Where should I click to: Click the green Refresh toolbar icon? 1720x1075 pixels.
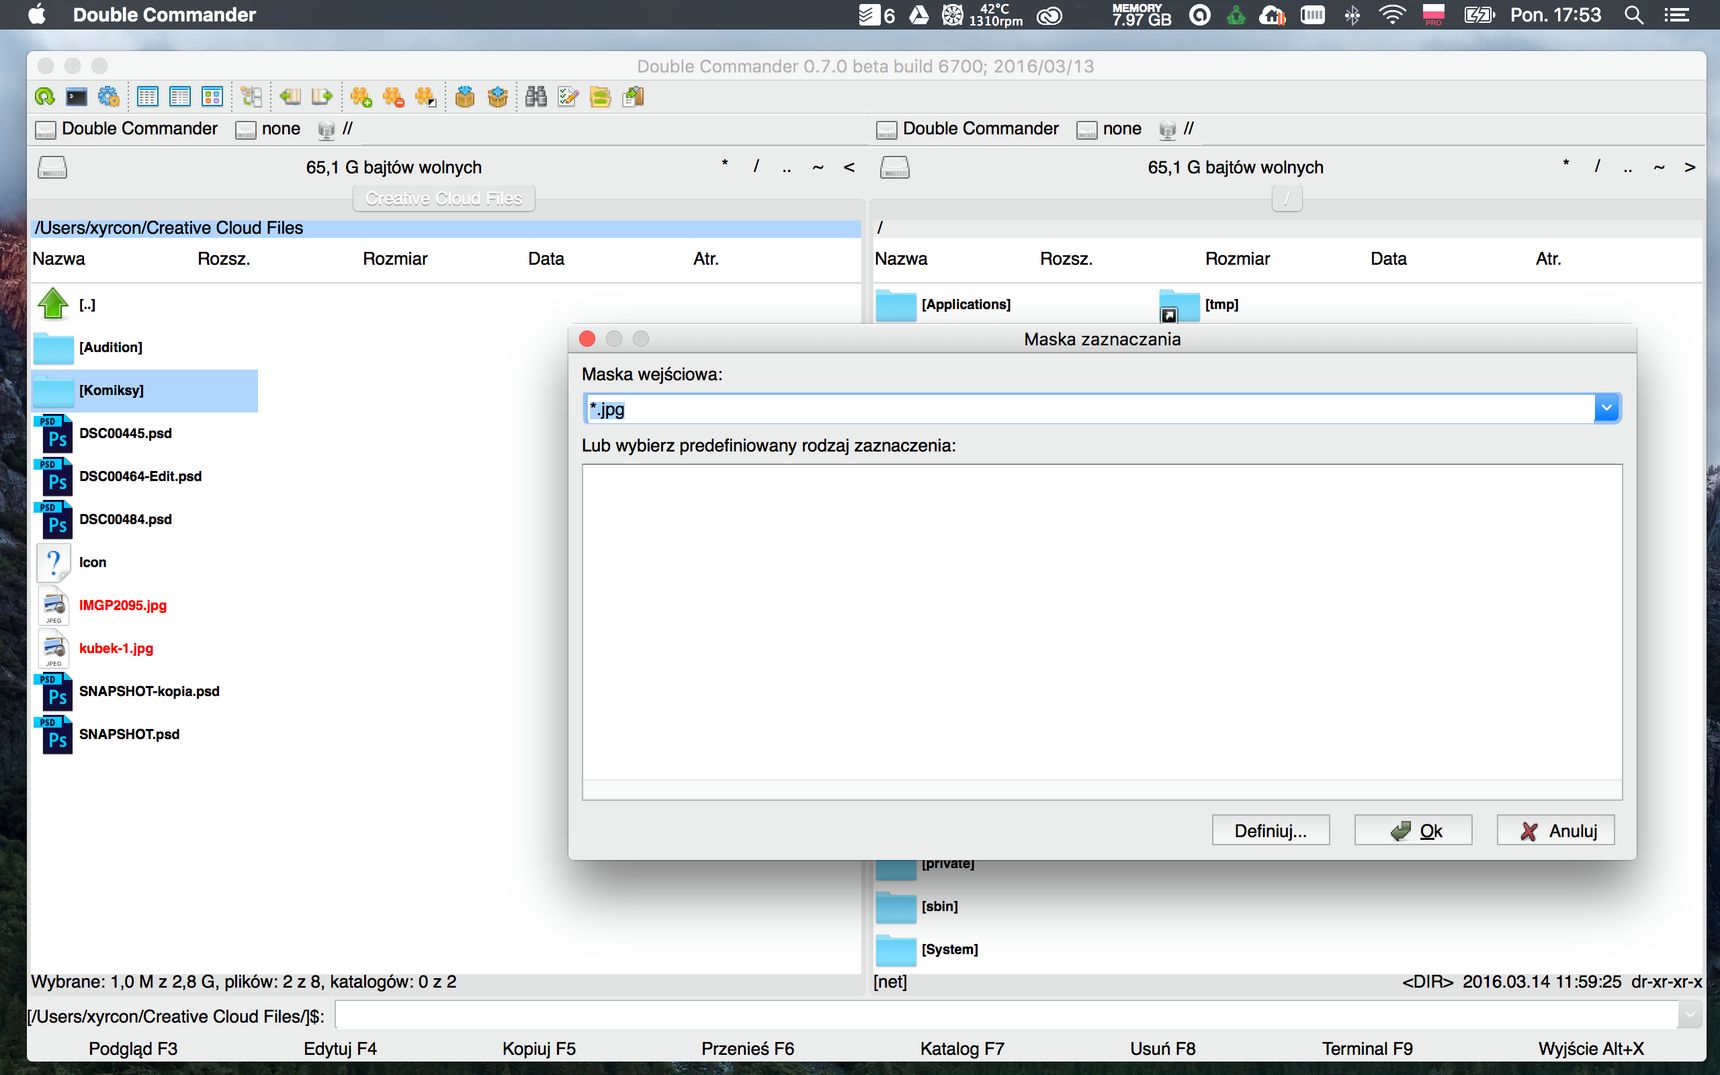tap(45, 97)
